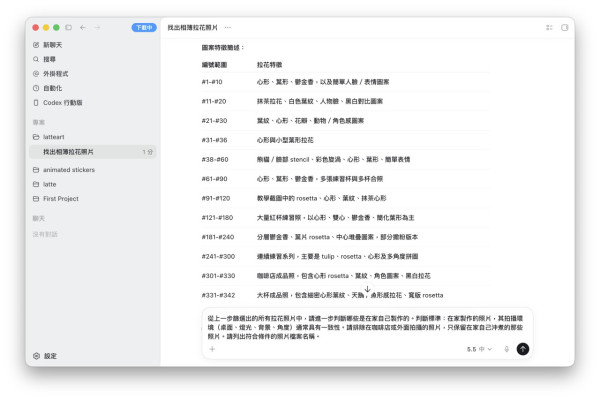The height and width of the screenshot is (400, 600).
Task: Add an attachment with the plus icon
Action: tap(212, 349)
